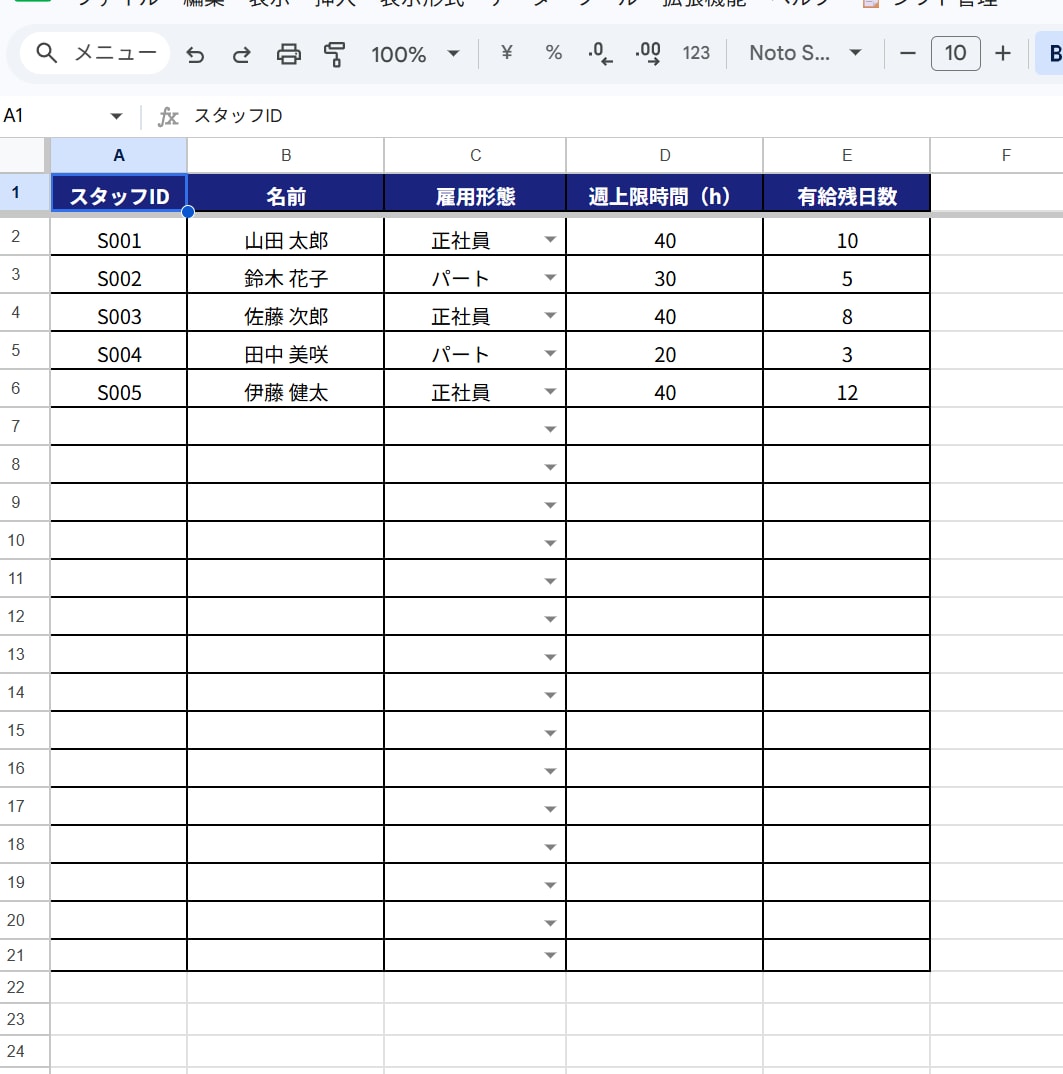Select the 有給残日数 header cell
This screenshot has height=1074, width=1063.
[847, 193]
